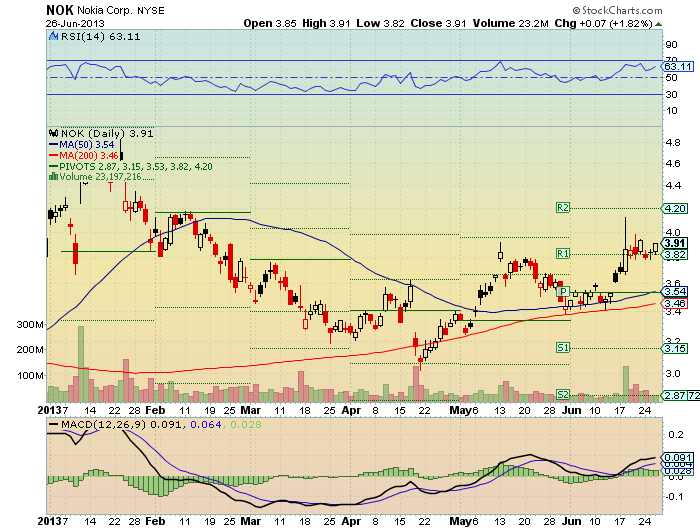Click the 26-Jun-2013 date
700x530 pixels.
pyautogui.click(x=75, y=24)
